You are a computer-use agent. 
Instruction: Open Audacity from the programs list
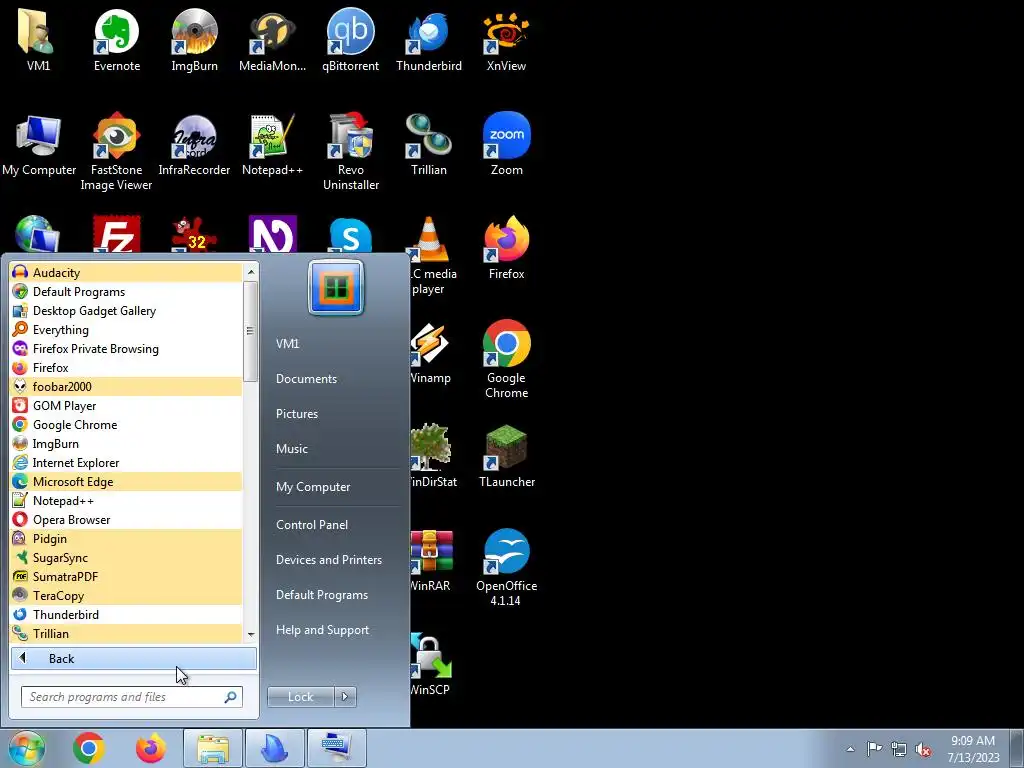pyautogui.click(x=126, y=273)
